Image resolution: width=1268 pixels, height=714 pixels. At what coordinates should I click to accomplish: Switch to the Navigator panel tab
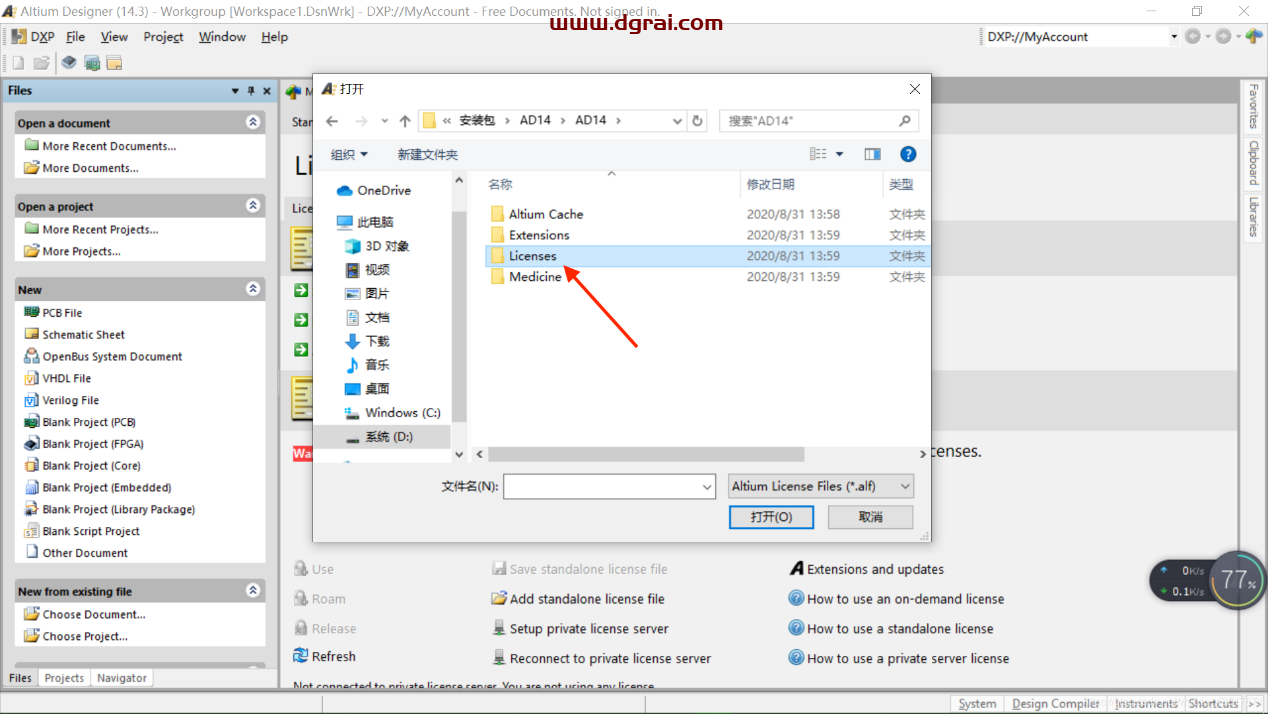[122, 678]
